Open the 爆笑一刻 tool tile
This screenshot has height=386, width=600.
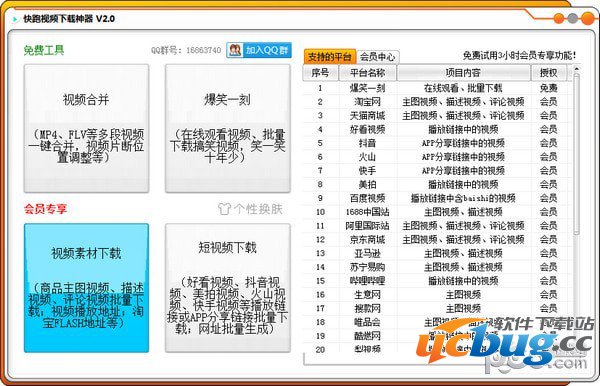(x=228, y=128)
